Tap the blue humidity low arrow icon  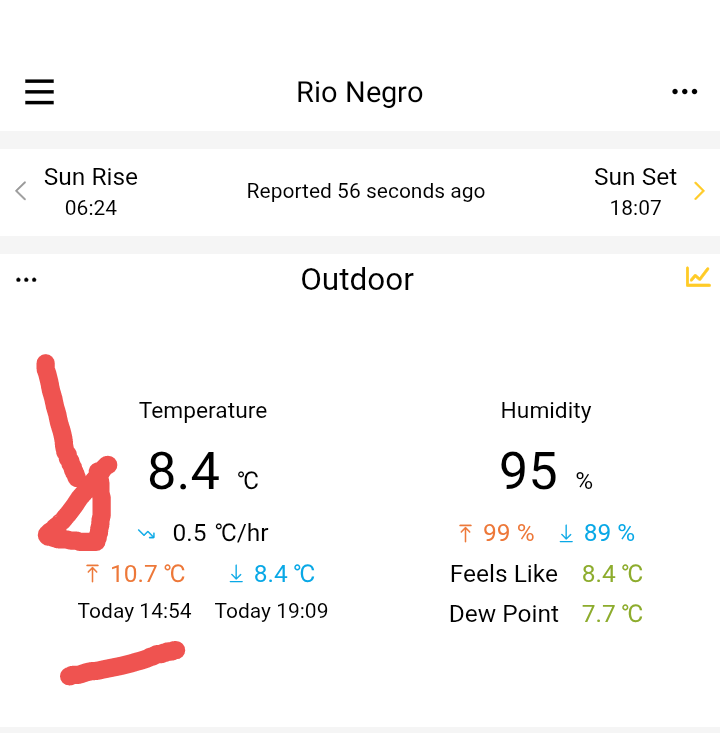(x=566, y=533)
